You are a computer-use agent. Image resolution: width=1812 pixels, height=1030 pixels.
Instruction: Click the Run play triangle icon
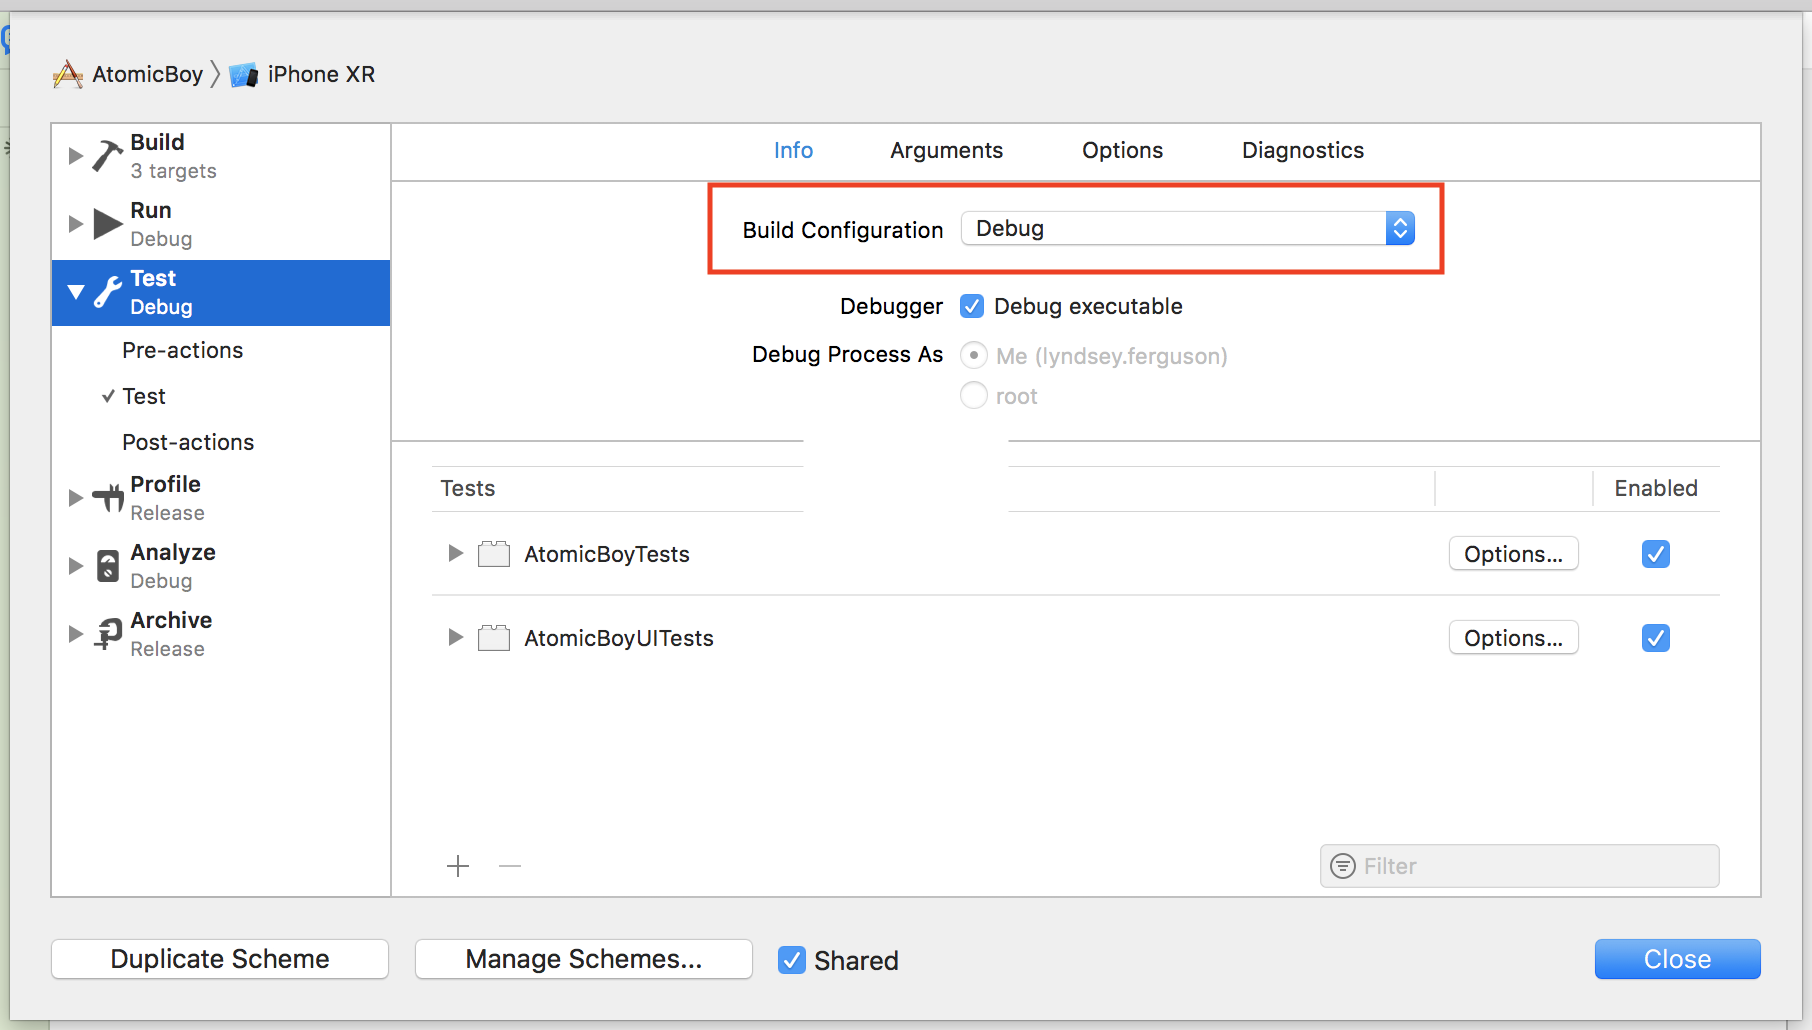tap(107, 224)
